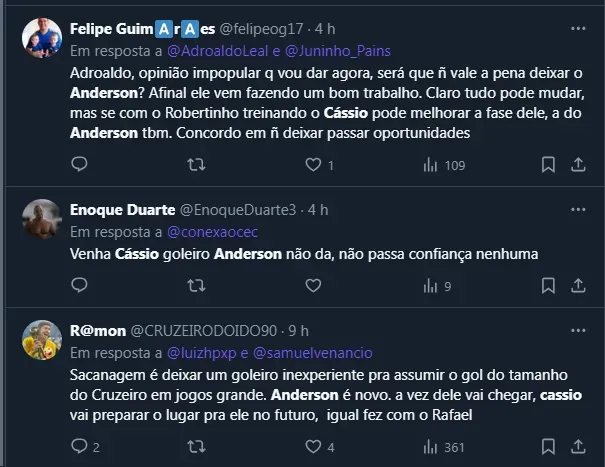
Task: Reply to Felipe Guimarães's tweet
Action: tap(82, 165)
